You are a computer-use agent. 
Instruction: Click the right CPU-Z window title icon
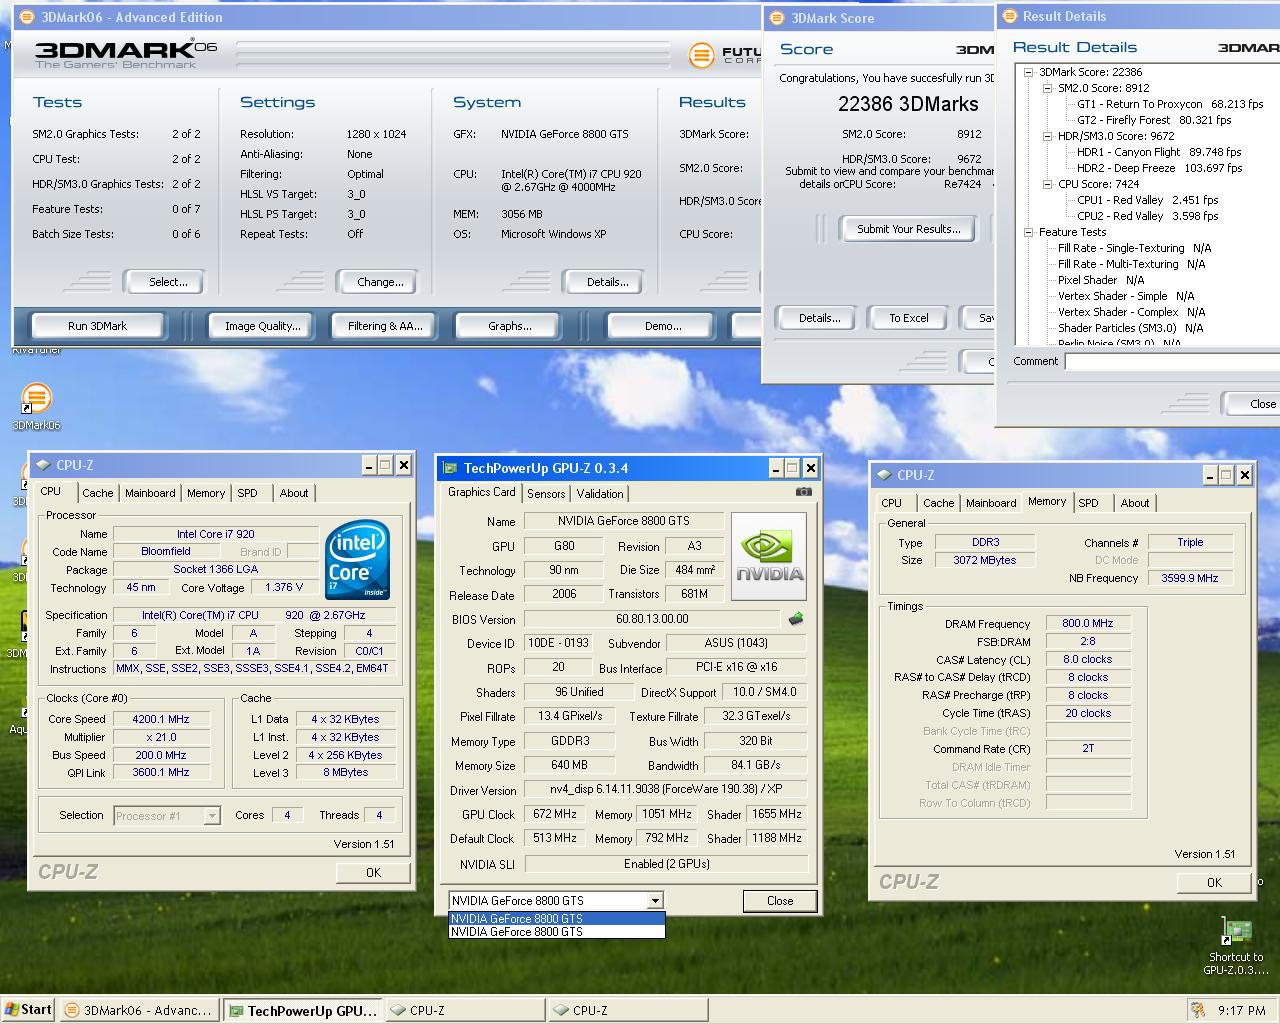click(x=884, y=475)
